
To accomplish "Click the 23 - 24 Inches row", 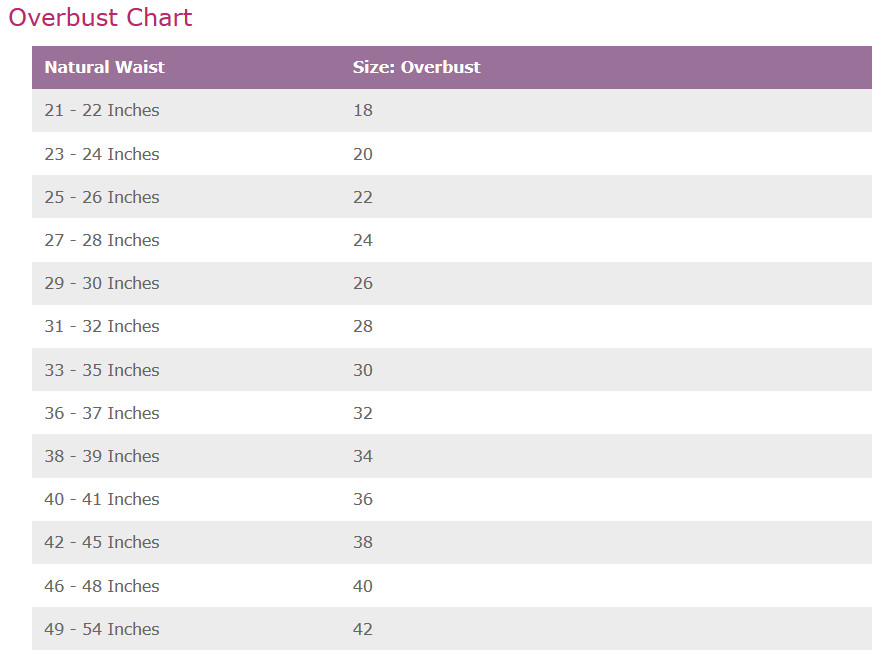I will [x=452, y=154].
